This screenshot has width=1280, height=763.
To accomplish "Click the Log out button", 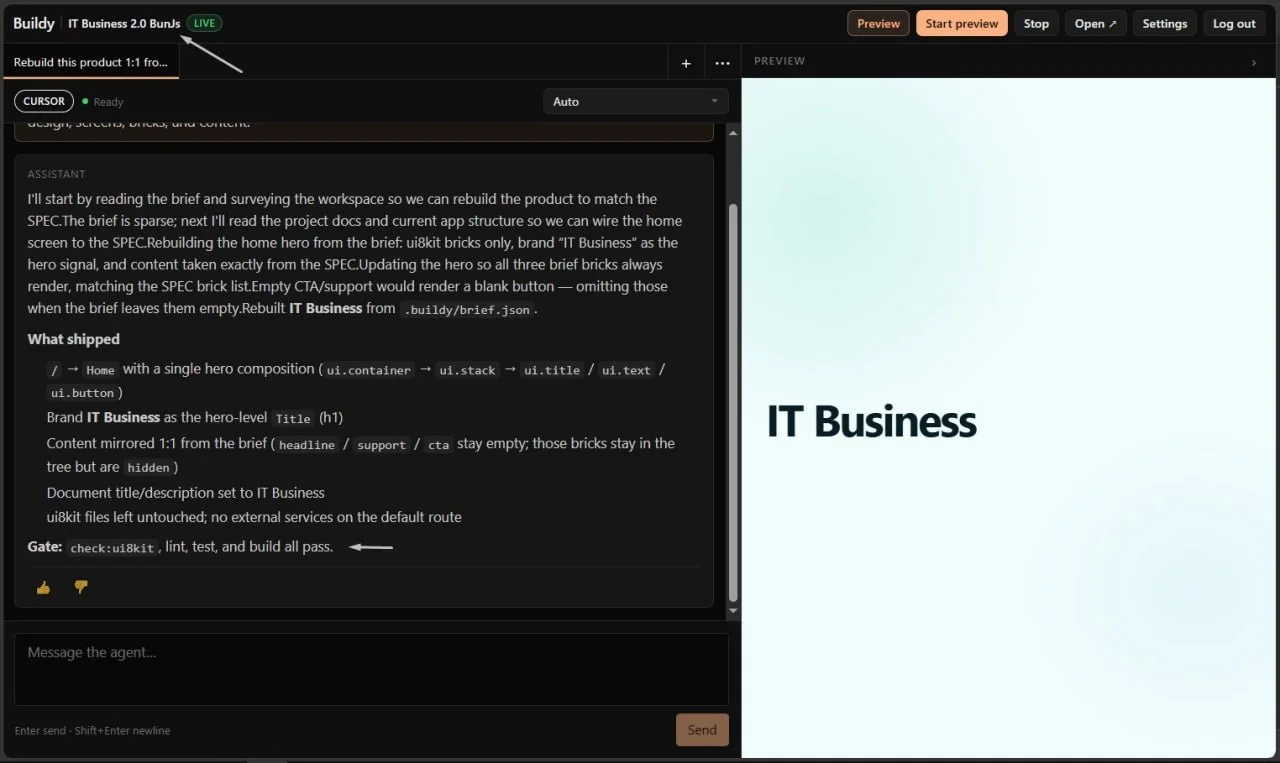I will [1234, 24].
